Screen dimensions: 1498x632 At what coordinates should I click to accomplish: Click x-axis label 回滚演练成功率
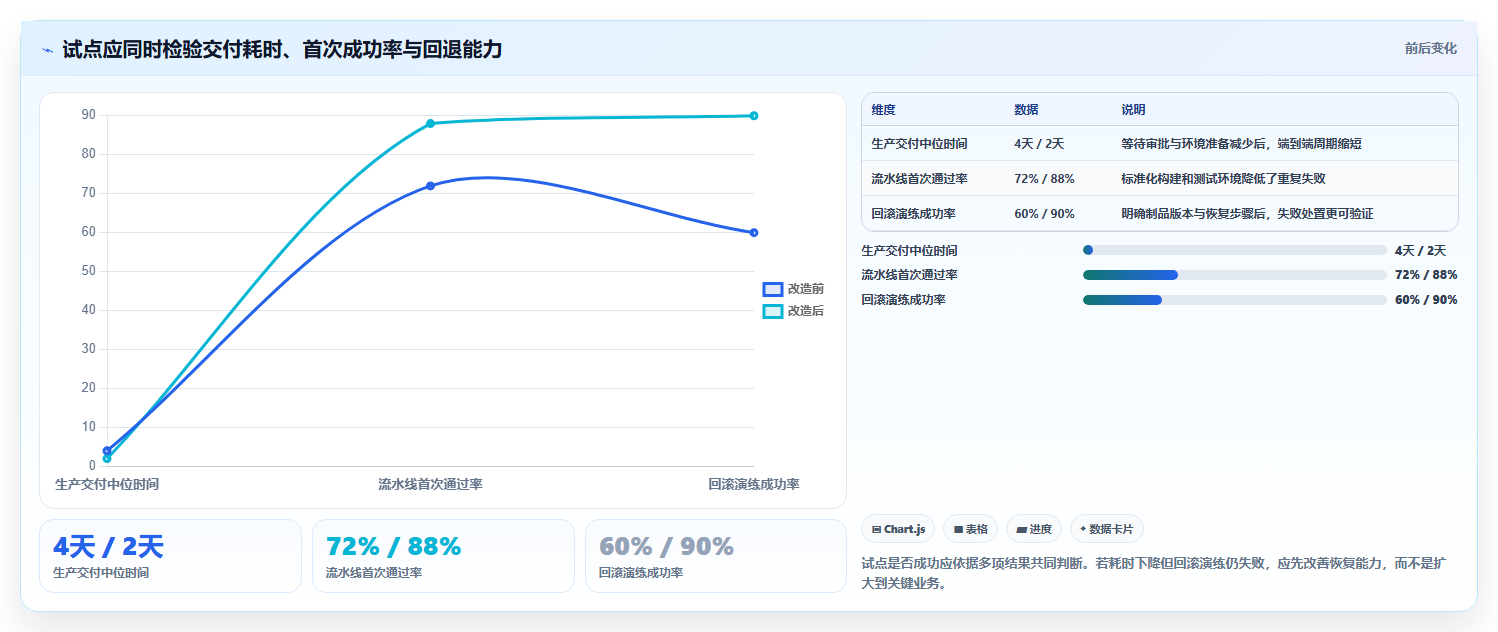(x=754, y=484)
